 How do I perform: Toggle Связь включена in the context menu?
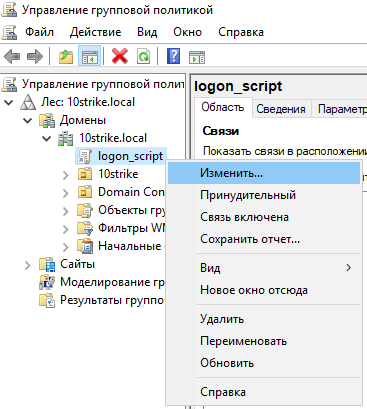(264, 217)
